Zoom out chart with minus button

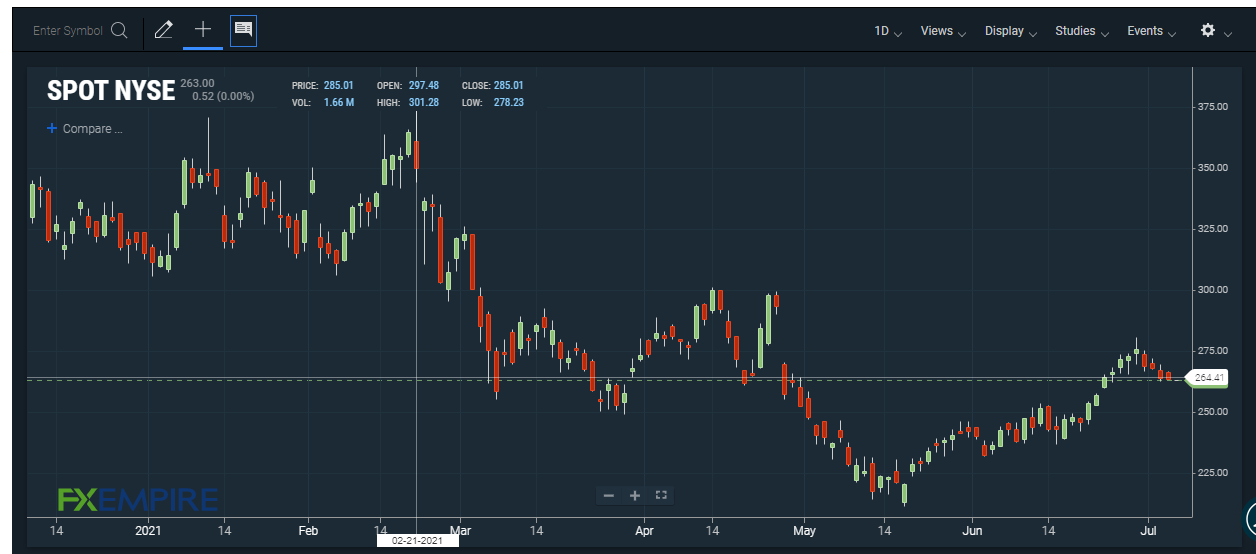coord(608,495)
